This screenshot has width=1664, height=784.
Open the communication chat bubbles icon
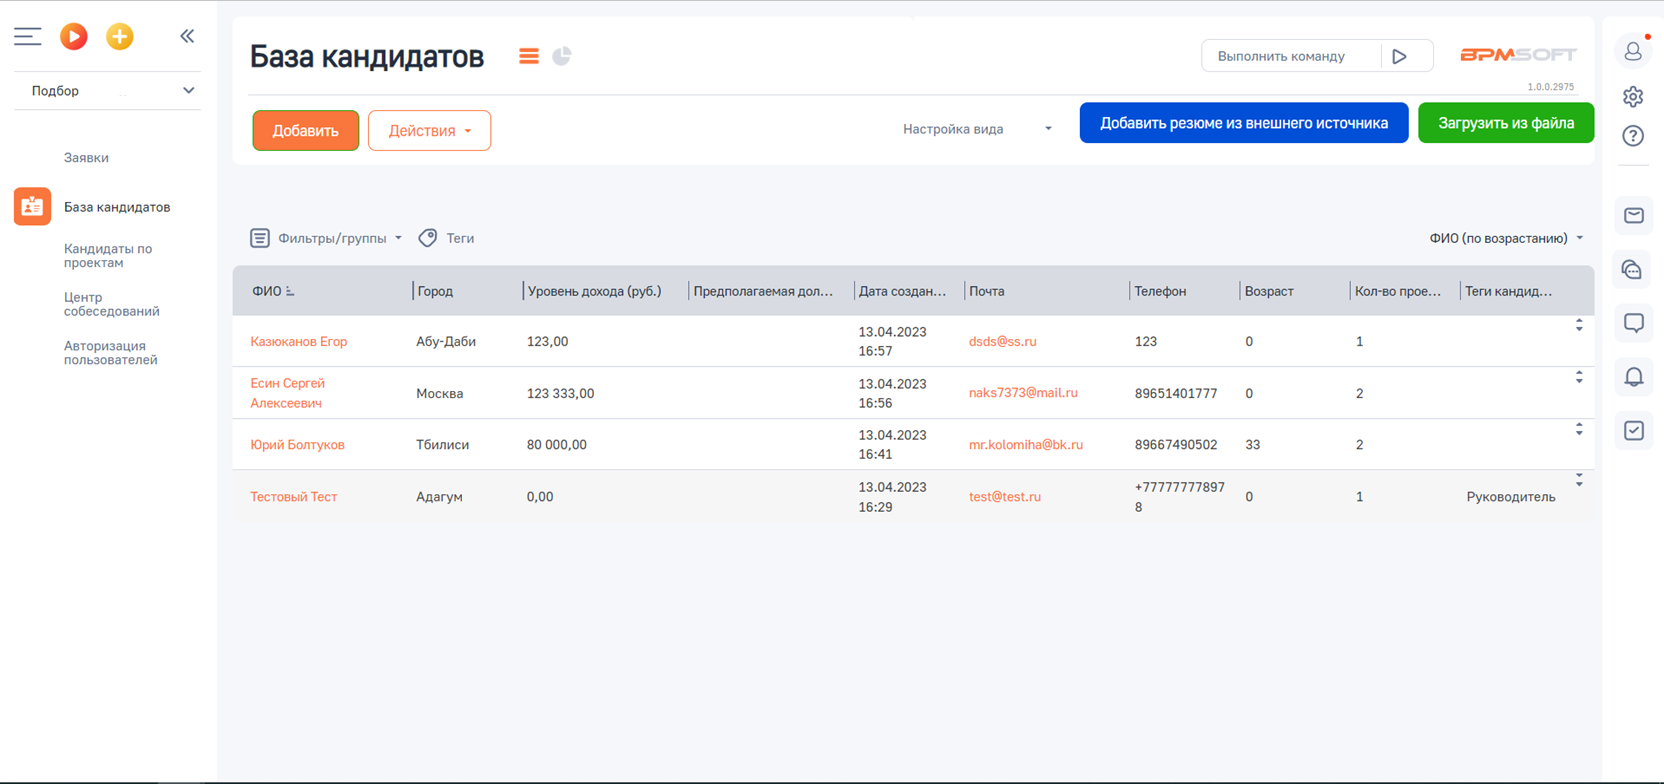1634,270
